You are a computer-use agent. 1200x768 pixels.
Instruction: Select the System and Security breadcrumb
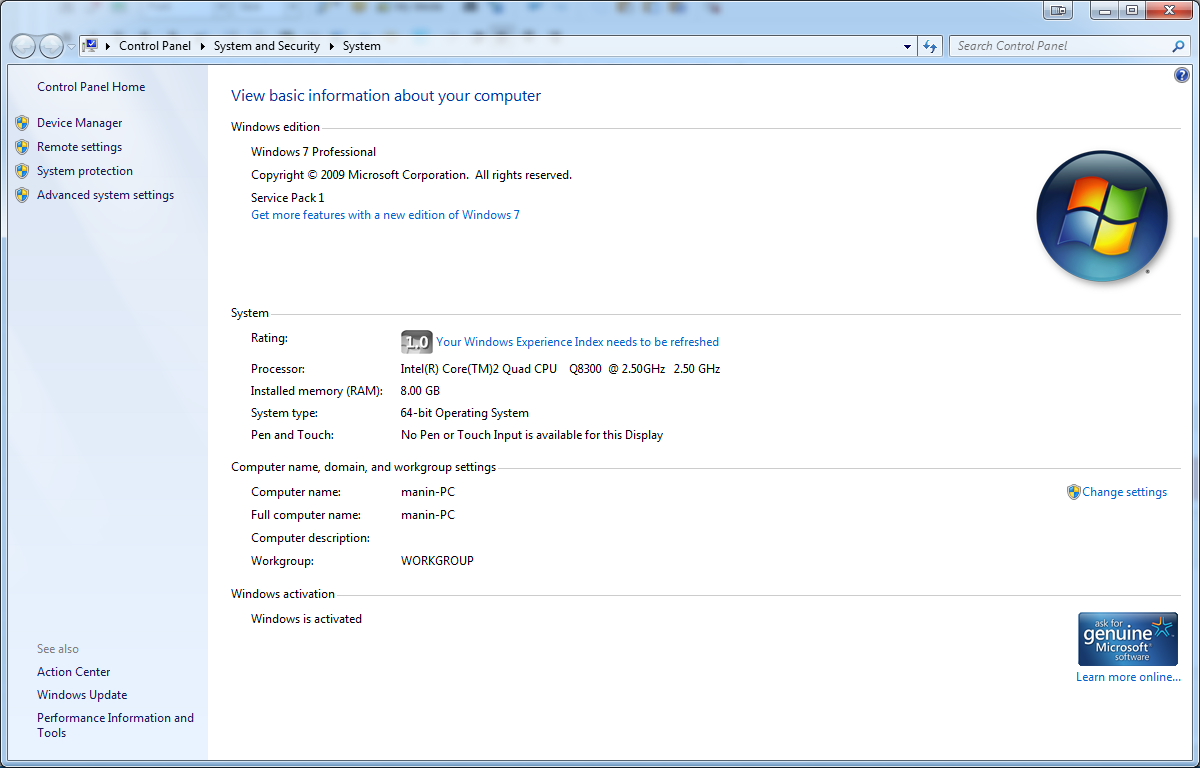[x=267, y=46]
